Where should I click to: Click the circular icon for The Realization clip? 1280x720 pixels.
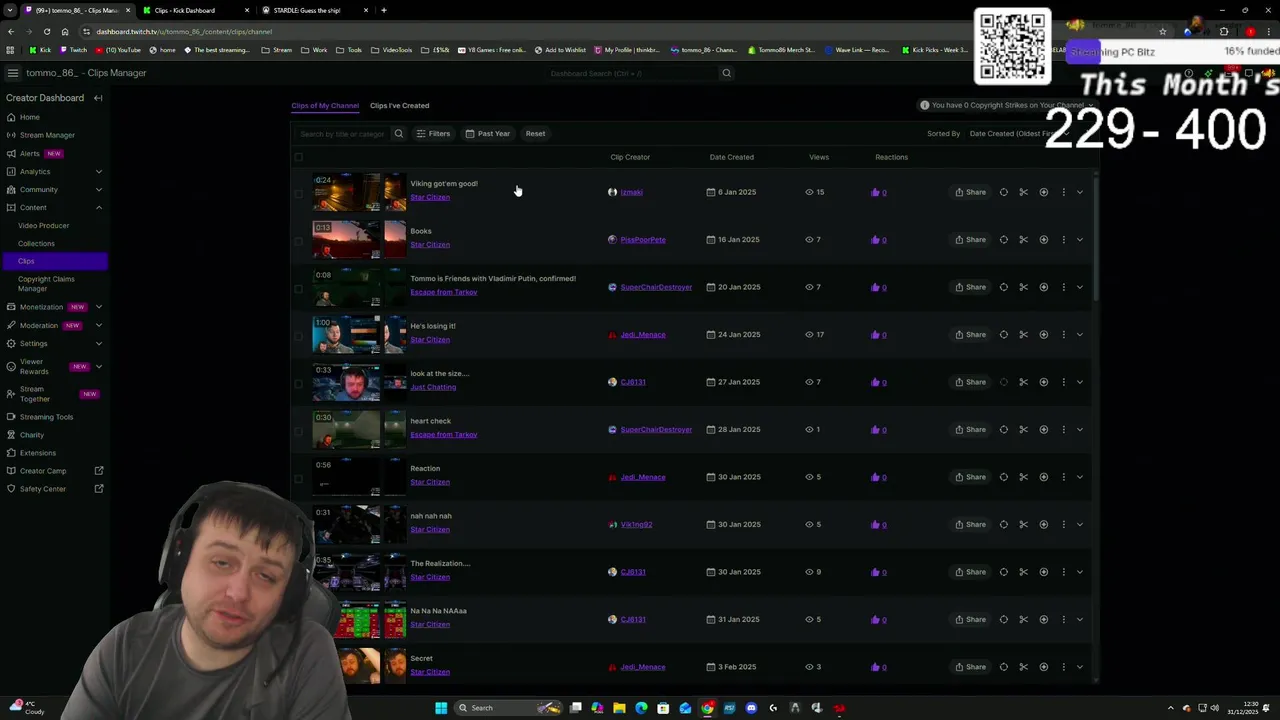(1004, 572)
